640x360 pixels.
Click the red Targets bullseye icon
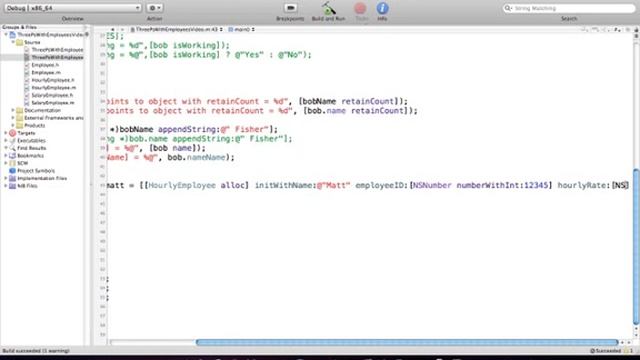pos(13,133)
